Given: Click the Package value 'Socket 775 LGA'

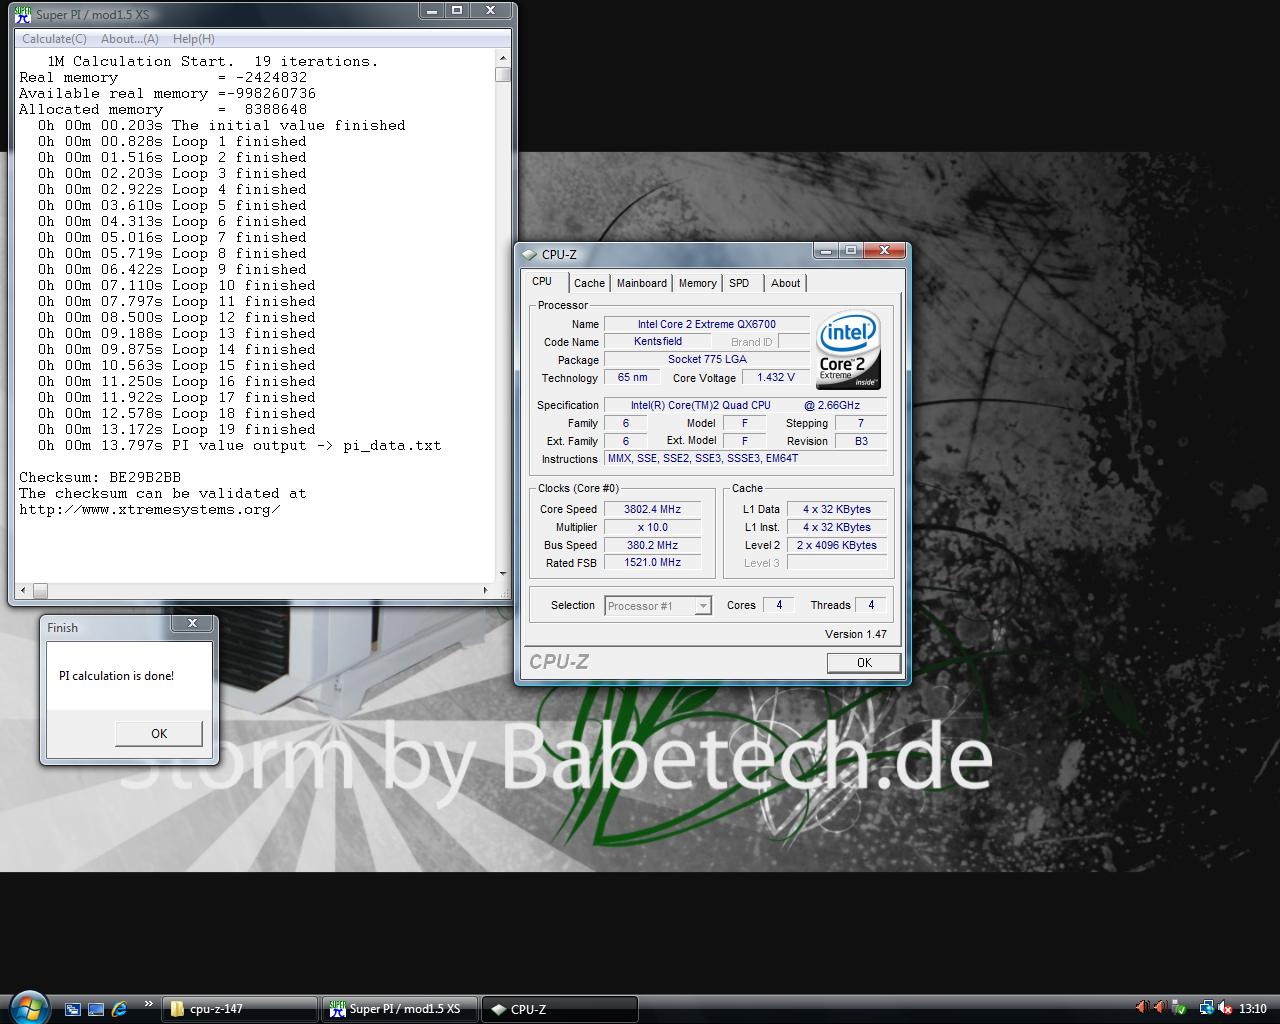Looking at the screenshot, I should 707,359.
